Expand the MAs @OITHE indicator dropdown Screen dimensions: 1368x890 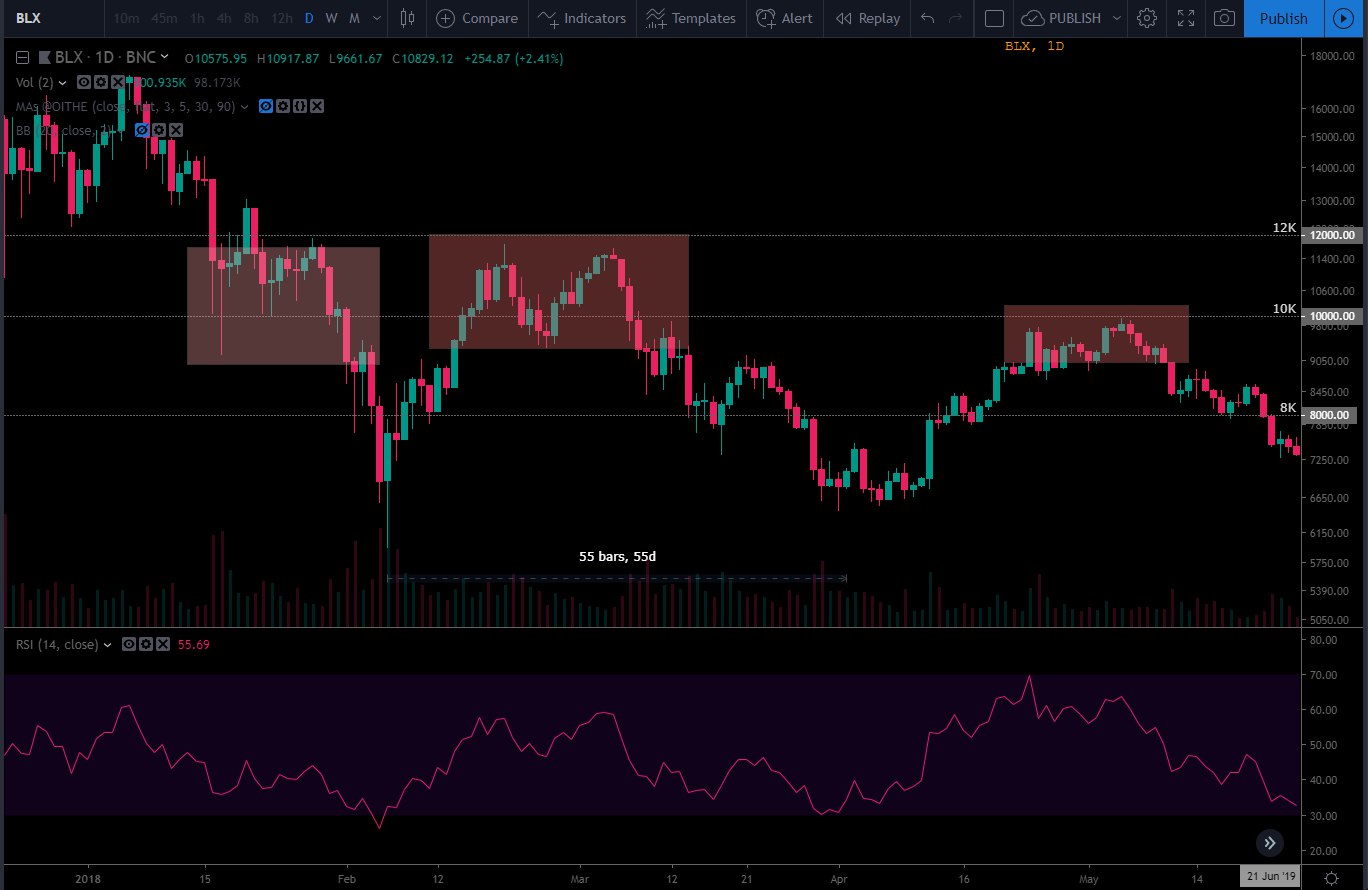(x=245, y=107)
